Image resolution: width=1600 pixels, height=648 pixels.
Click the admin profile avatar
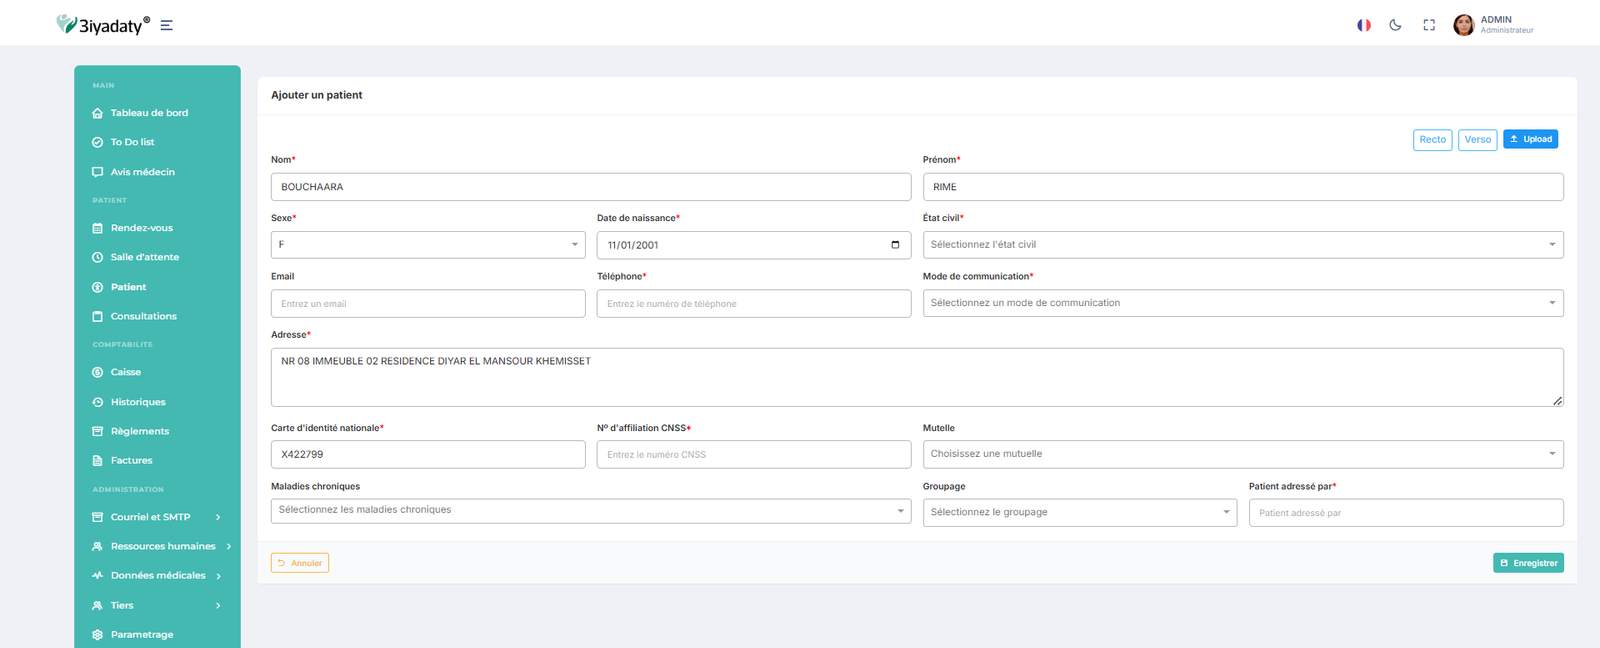pyautogui.click(x=1463, y=25)
